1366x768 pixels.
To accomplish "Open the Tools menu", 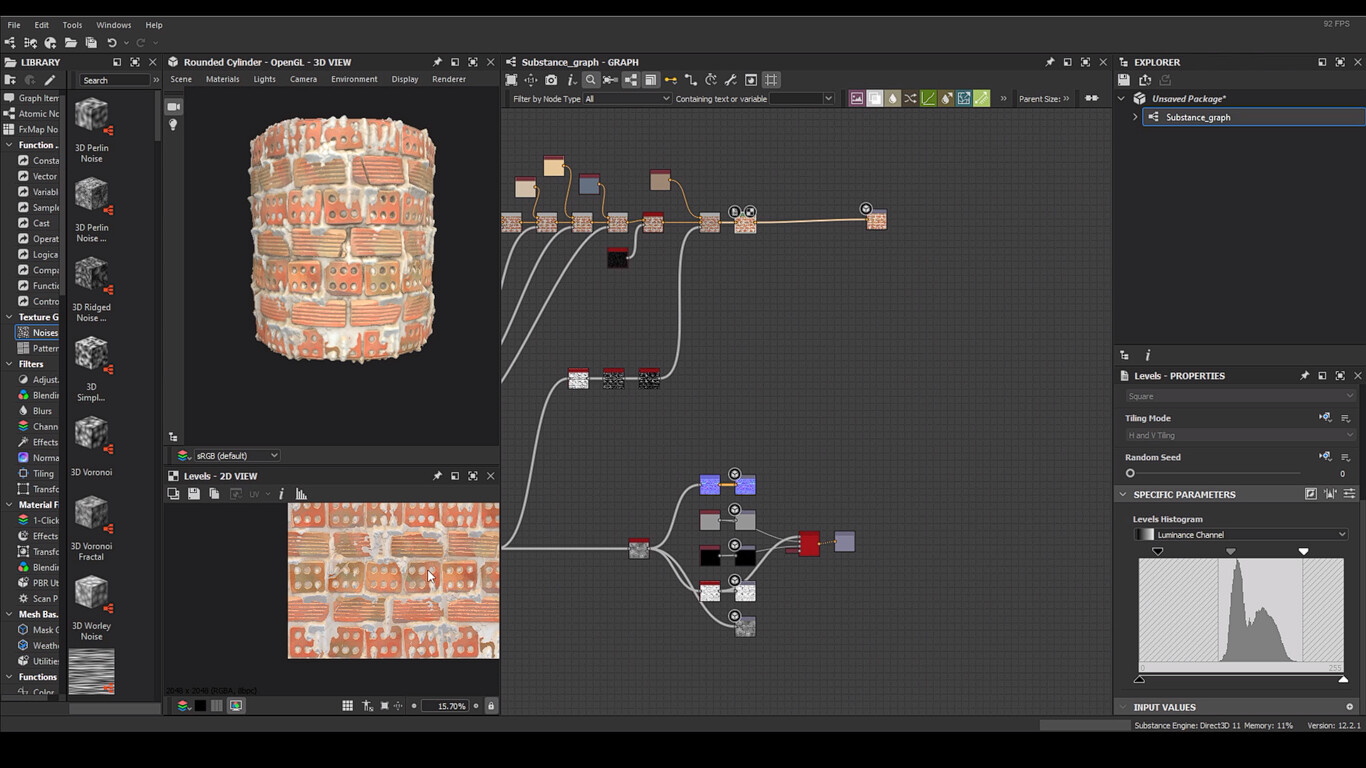I will [x=71, y=24].
